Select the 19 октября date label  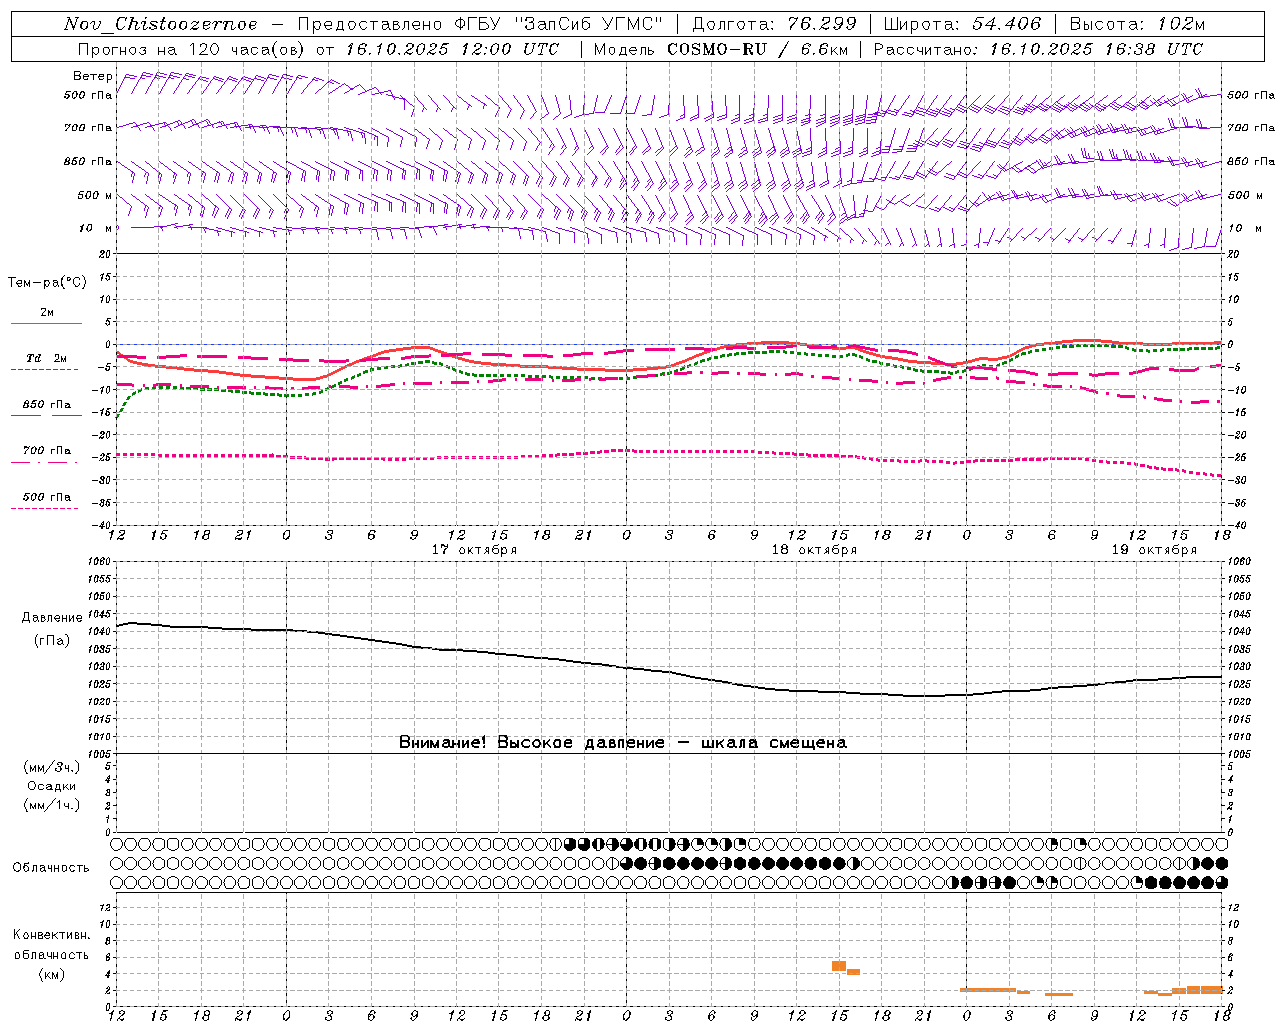point(1154,550)
